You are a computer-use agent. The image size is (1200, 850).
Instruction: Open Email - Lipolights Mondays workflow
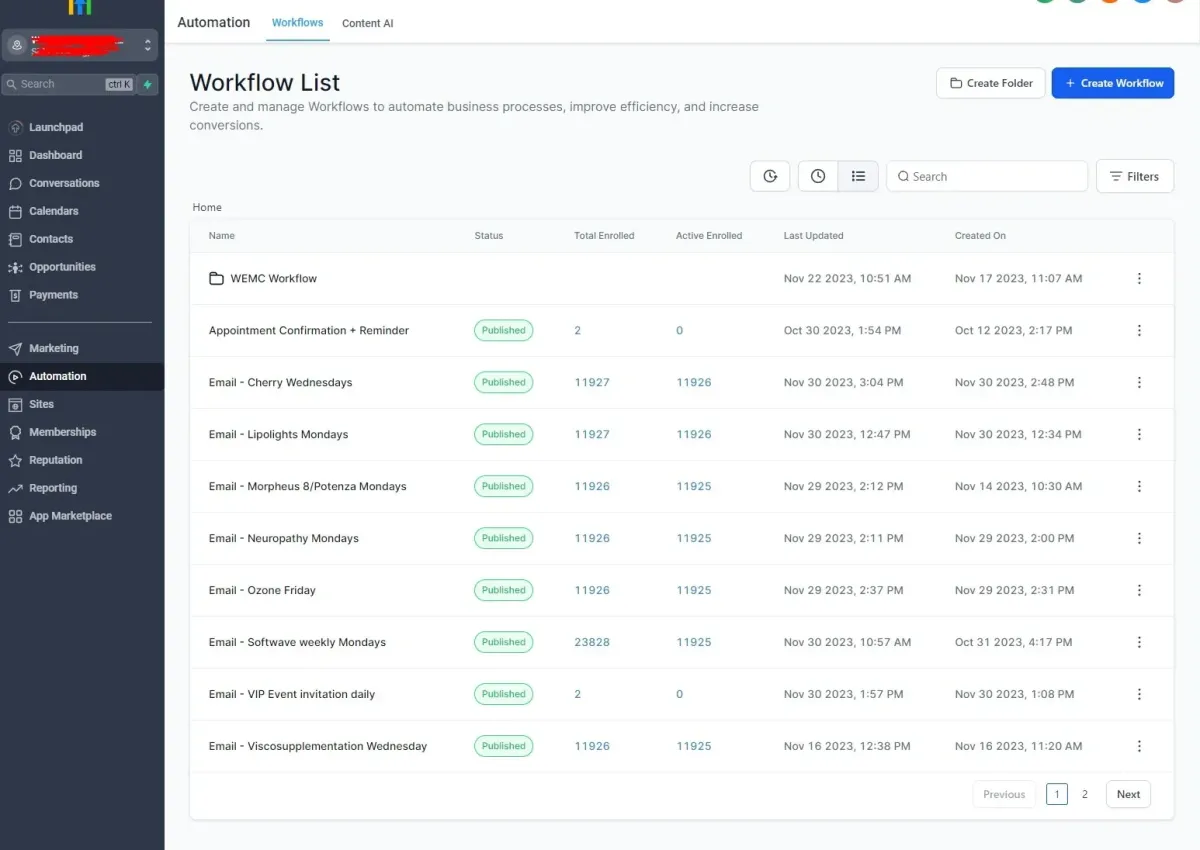click(279, 434)
